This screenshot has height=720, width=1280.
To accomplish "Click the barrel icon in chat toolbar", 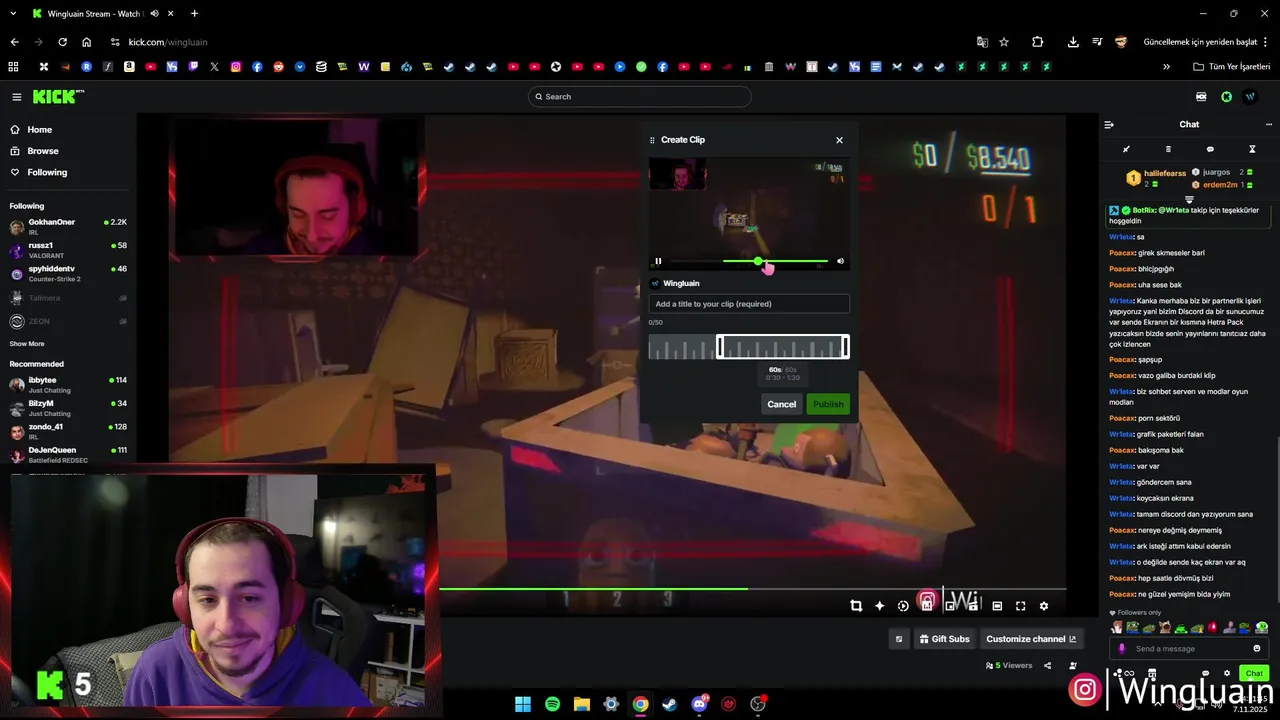I will [1168, 149].
